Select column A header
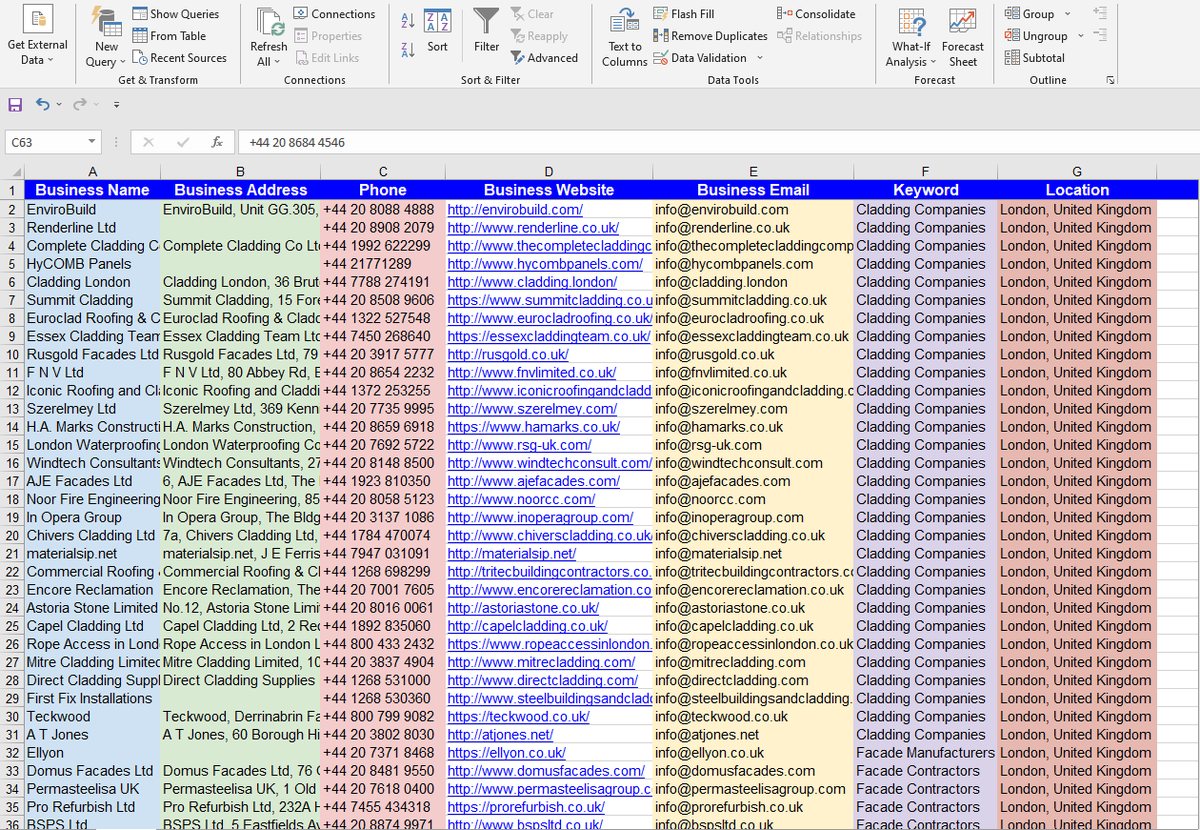 coord(92,172)
